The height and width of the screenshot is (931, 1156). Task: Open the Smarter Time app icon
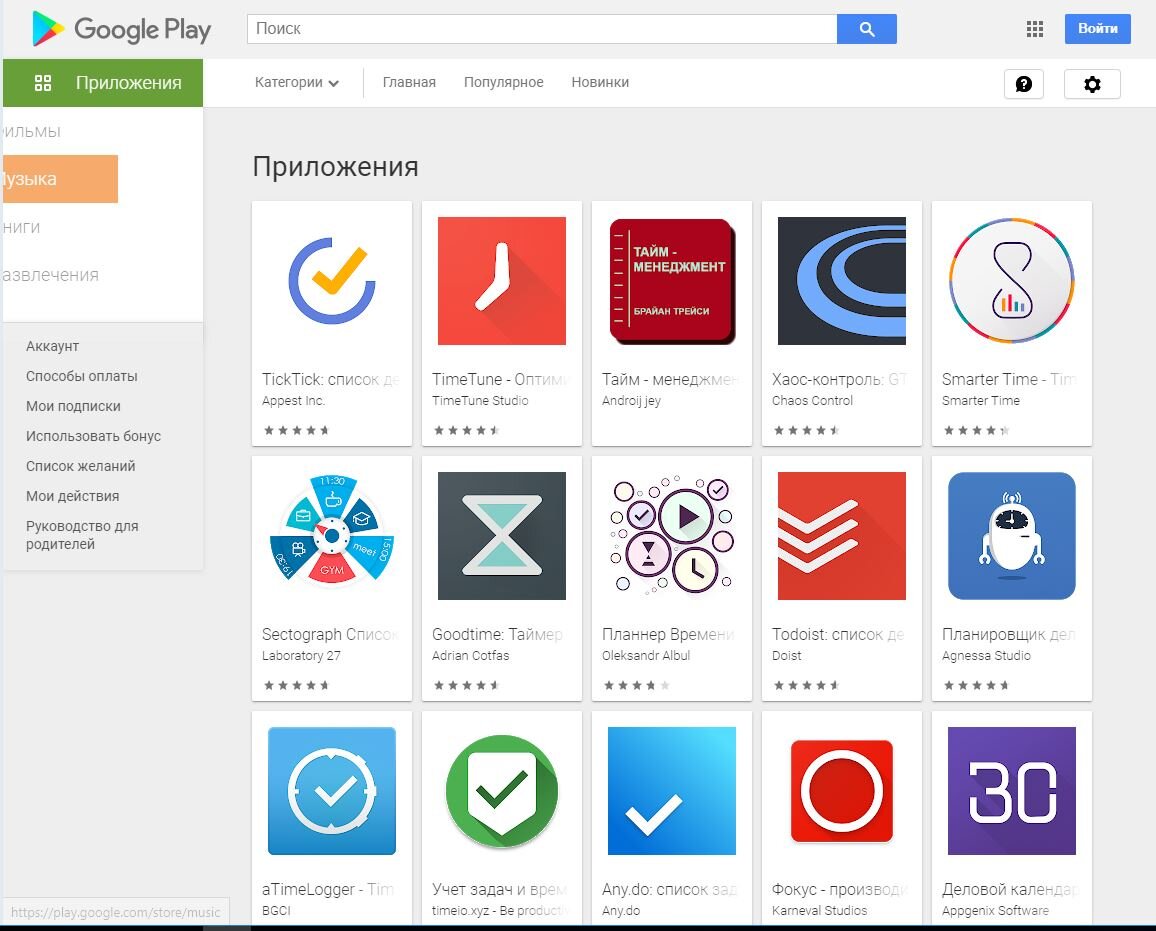click(x=1011, y=280)
